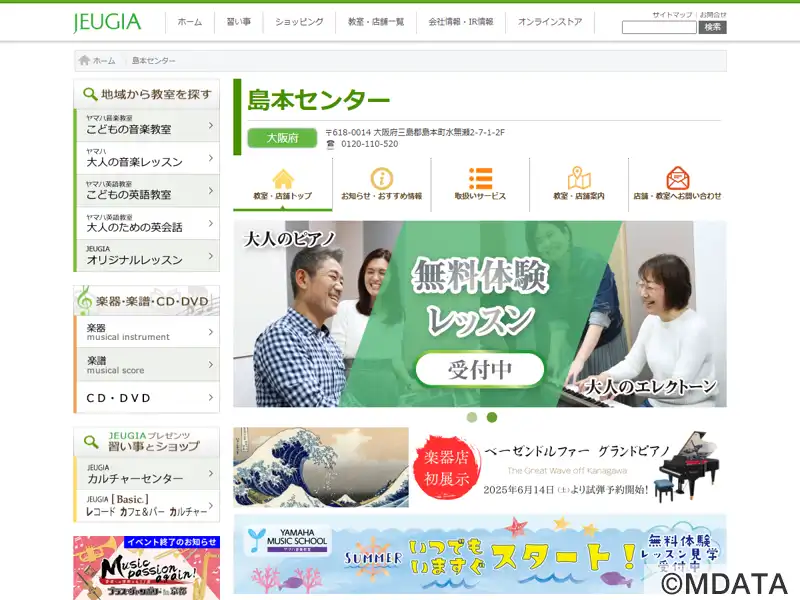Screen dimensions: 800x600
Task: Click the 楽器・楽譜・CD・DVD sidebar header text
Action: [x=152, y=302]
